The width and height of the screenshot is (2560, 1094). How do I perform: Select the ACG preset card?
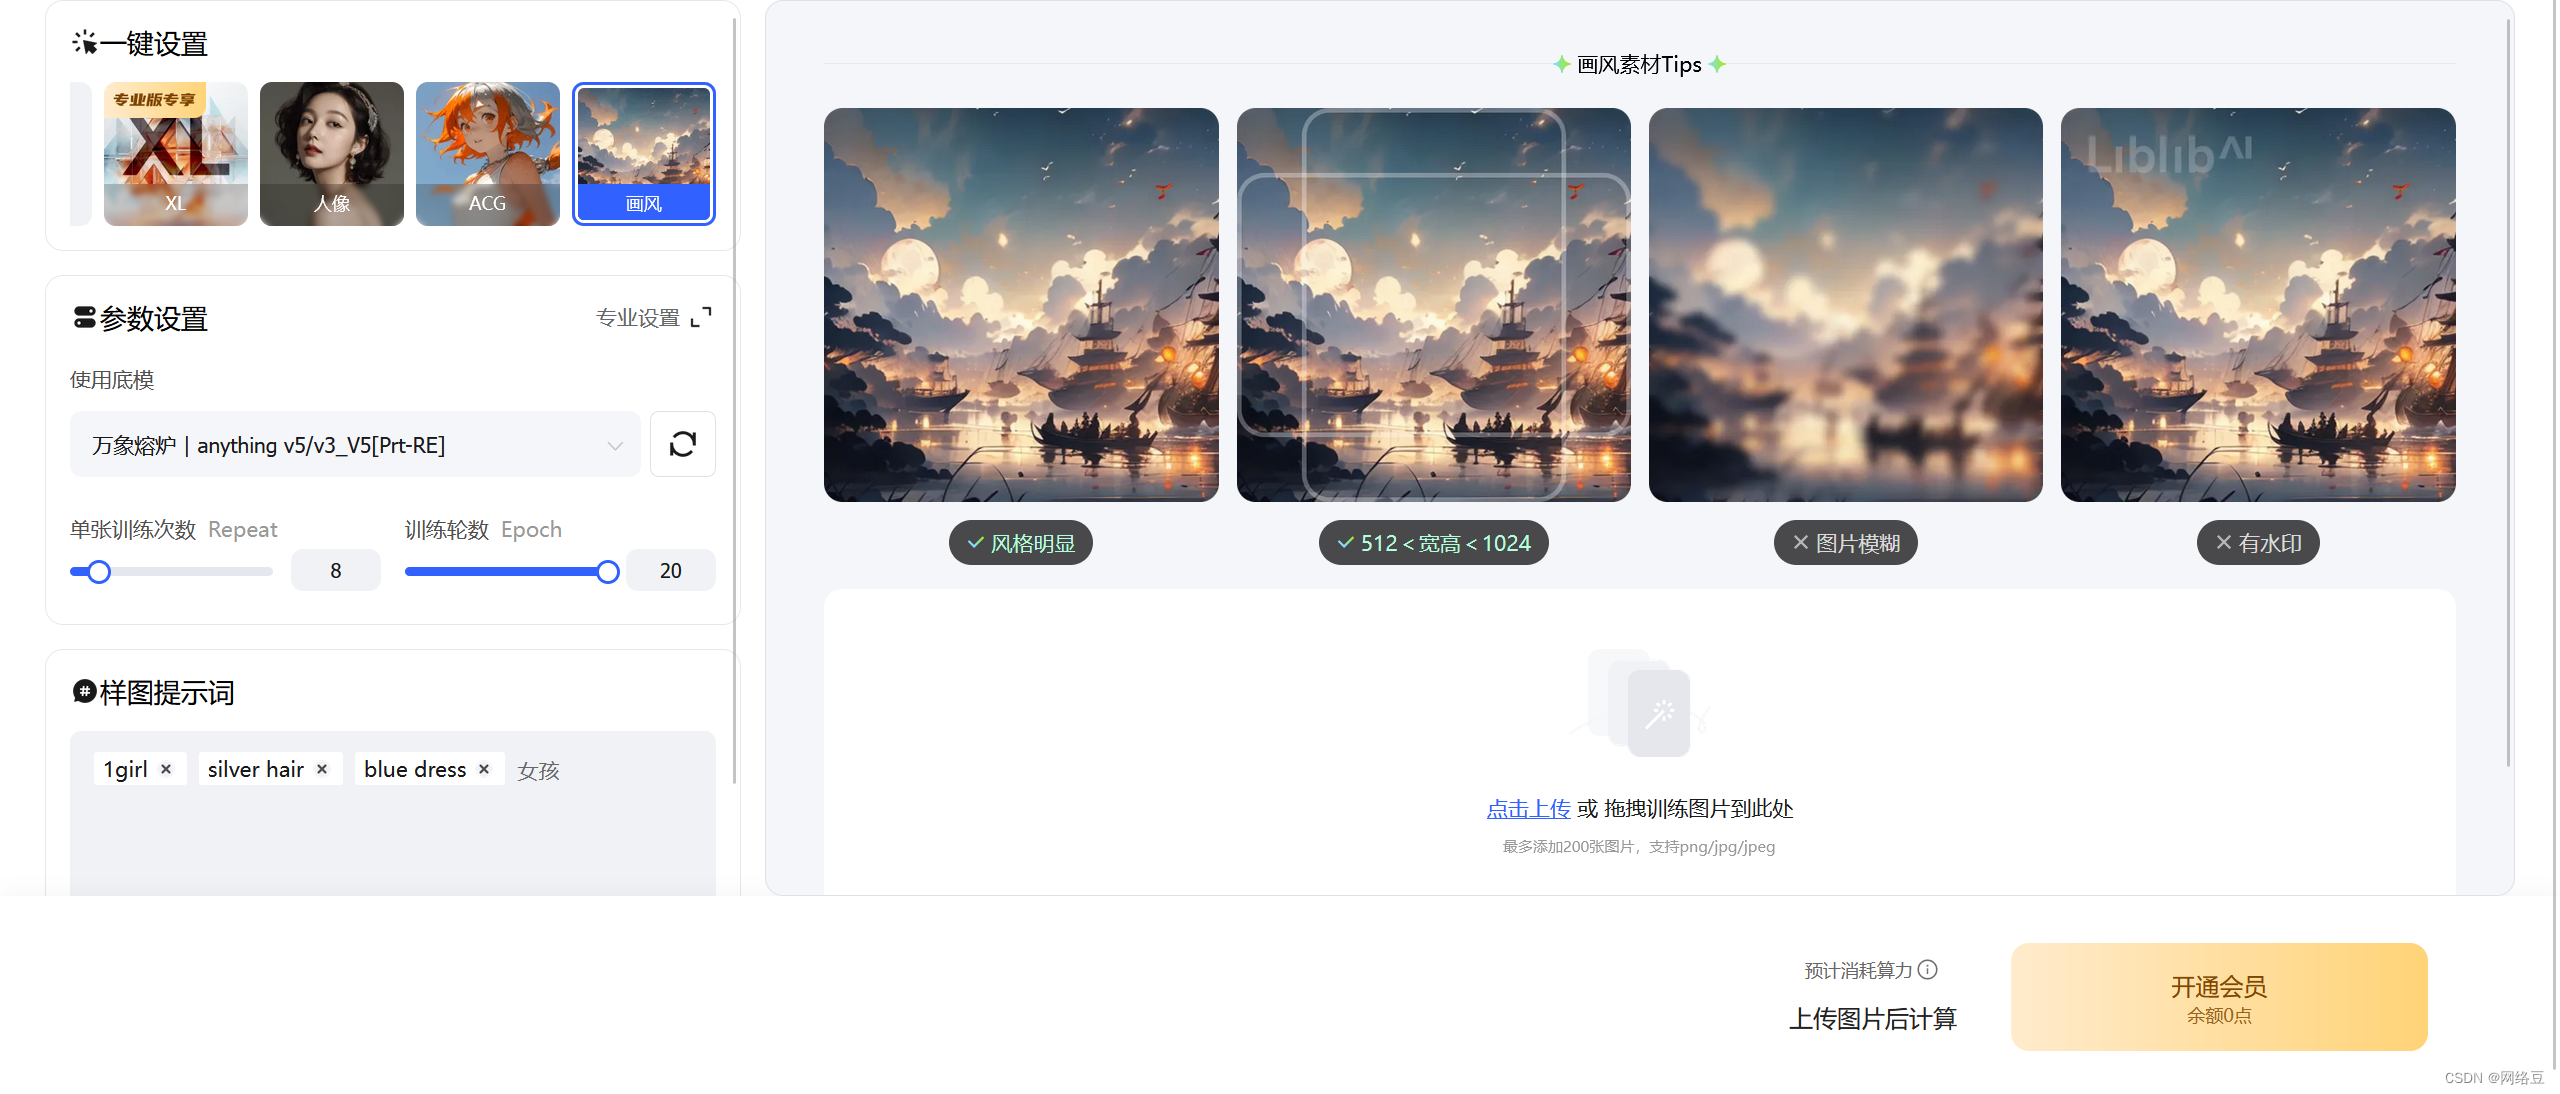coord(488,154)
